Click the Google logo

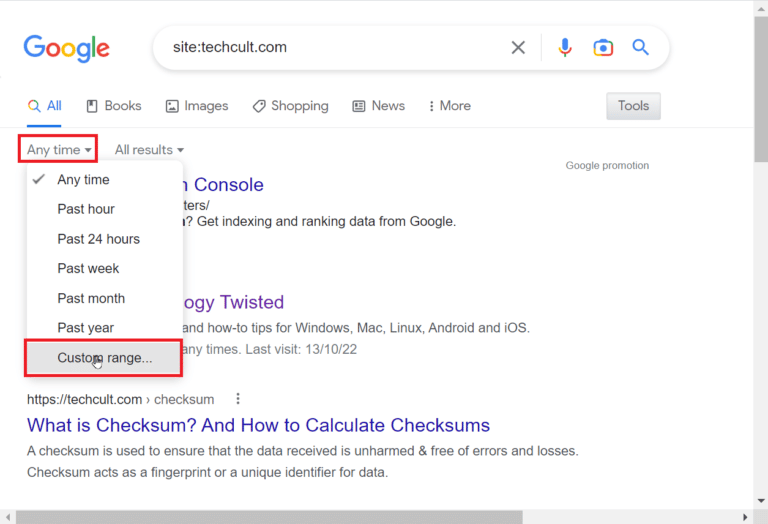point(67,48)
